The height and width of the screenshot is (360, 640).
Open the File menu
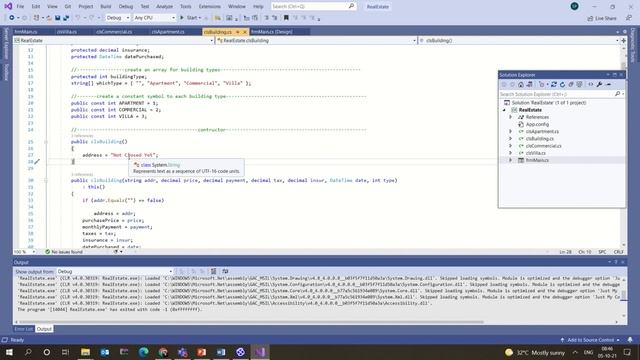20,7
